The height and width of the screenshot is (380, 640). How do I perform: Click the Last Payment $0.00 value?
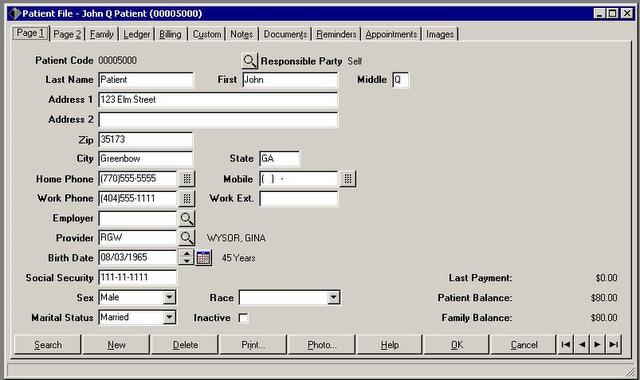(606, 278)
